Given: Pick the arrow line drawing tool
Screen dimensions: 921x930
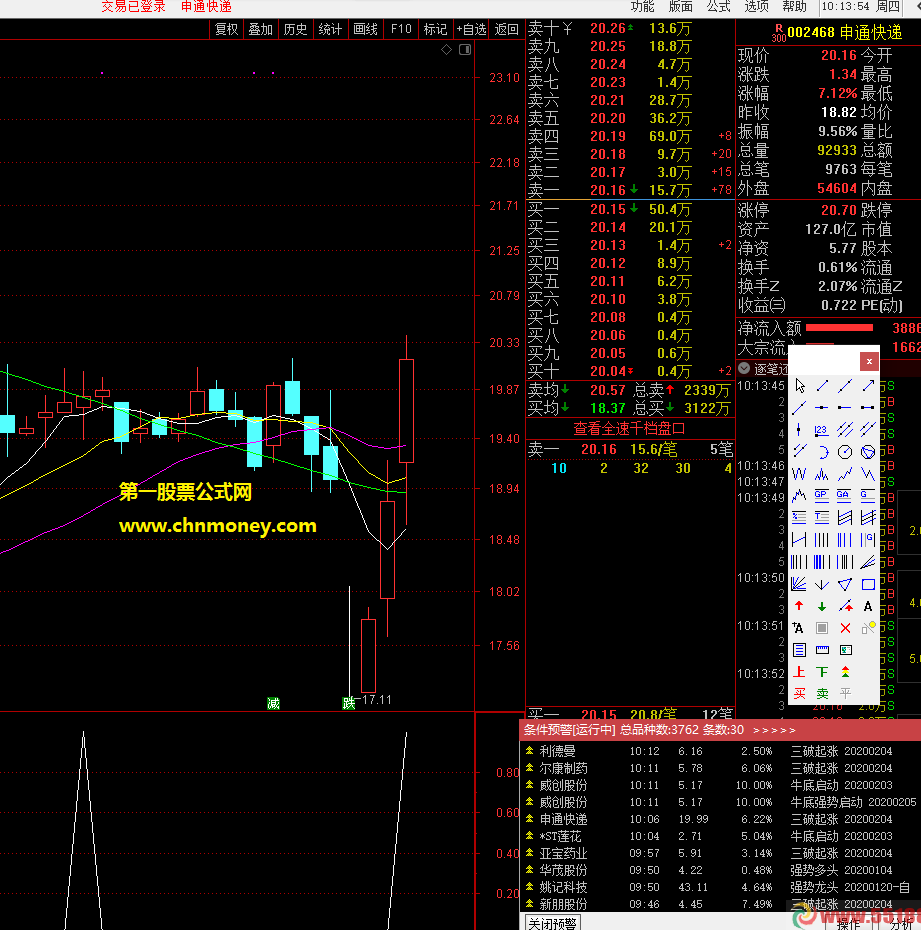Looking at the screenshot, I should 868,386.
